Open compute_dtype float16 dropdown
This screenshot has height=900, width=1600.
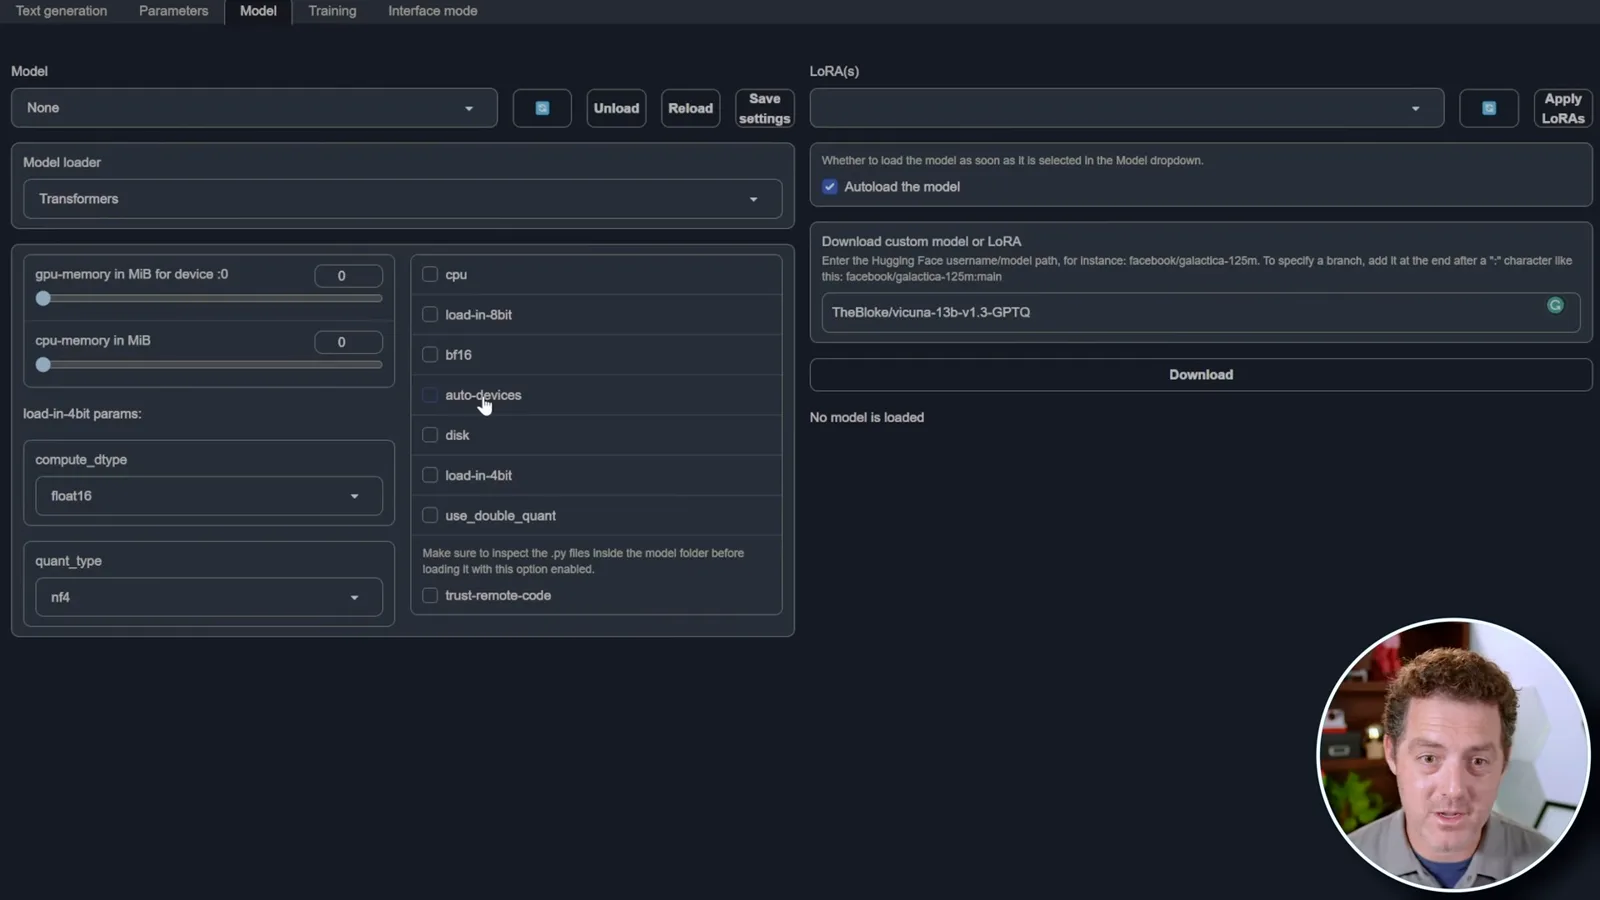(x=209, y=496)
